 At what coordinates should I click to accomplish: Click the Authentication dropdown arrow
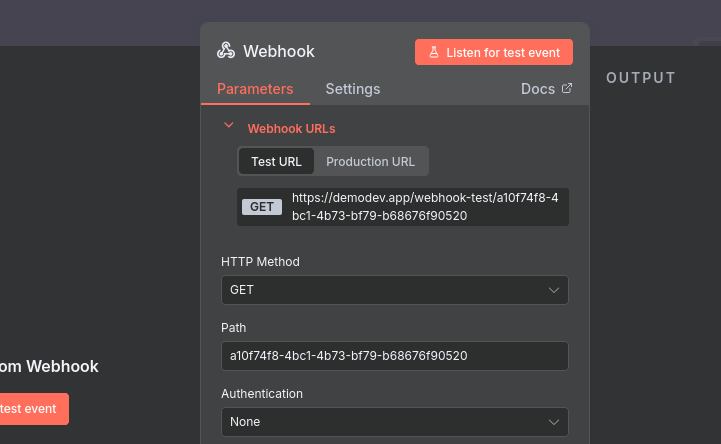(x=554, y=422)
